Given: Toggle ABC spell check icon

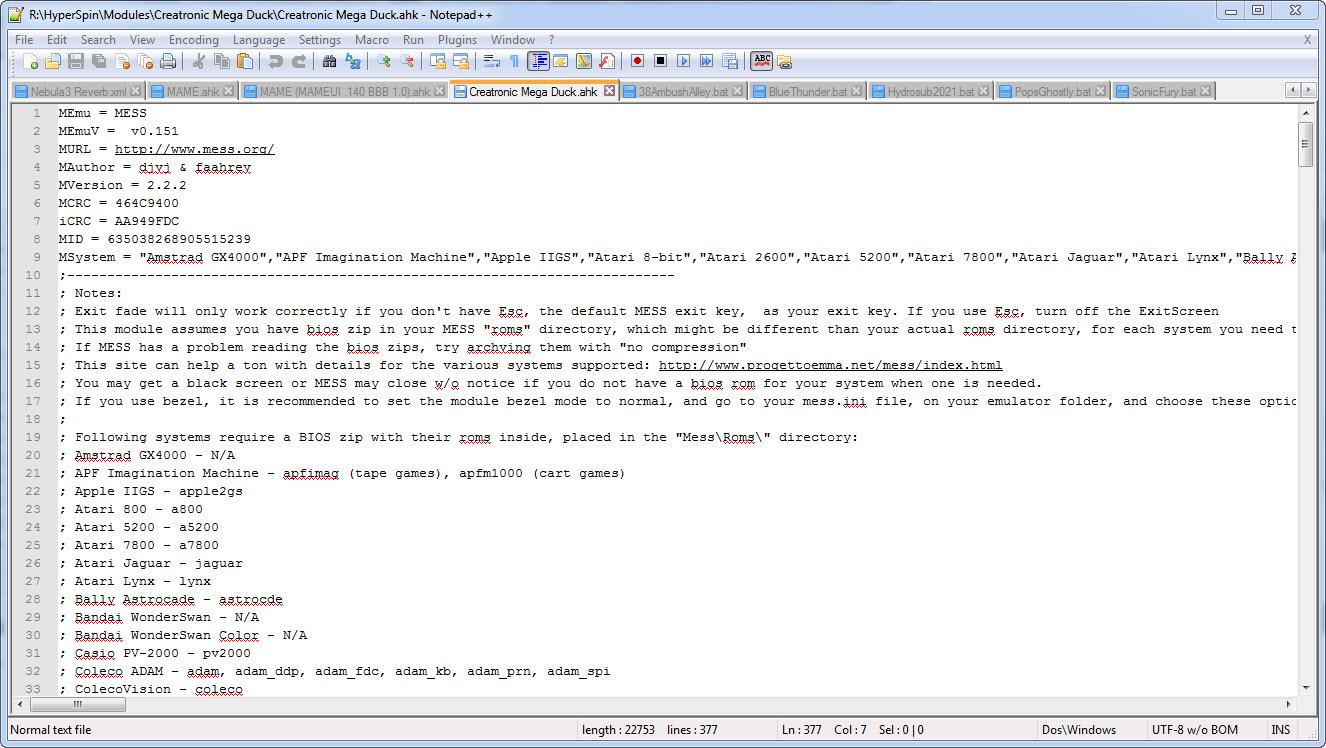Looking at the screenshot, I should tap(763, 61).
